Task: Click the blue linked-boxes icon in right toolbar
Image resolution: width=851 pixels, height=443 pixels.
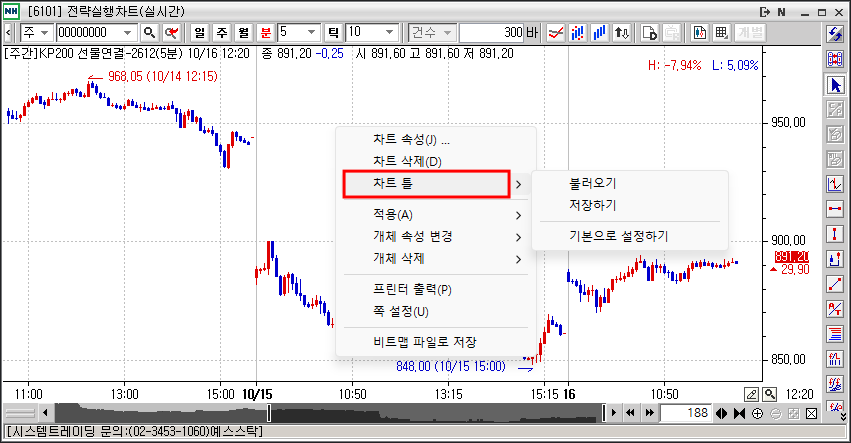Action: pos(835,59)
